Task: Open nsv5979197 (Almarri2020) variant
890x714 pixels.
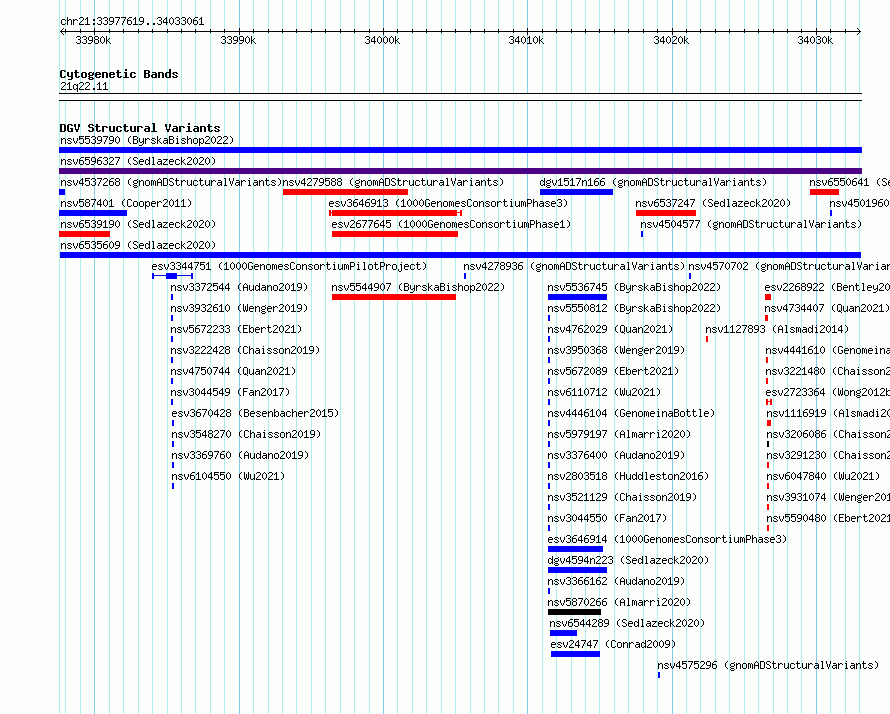Action: (x=619, y=434)
